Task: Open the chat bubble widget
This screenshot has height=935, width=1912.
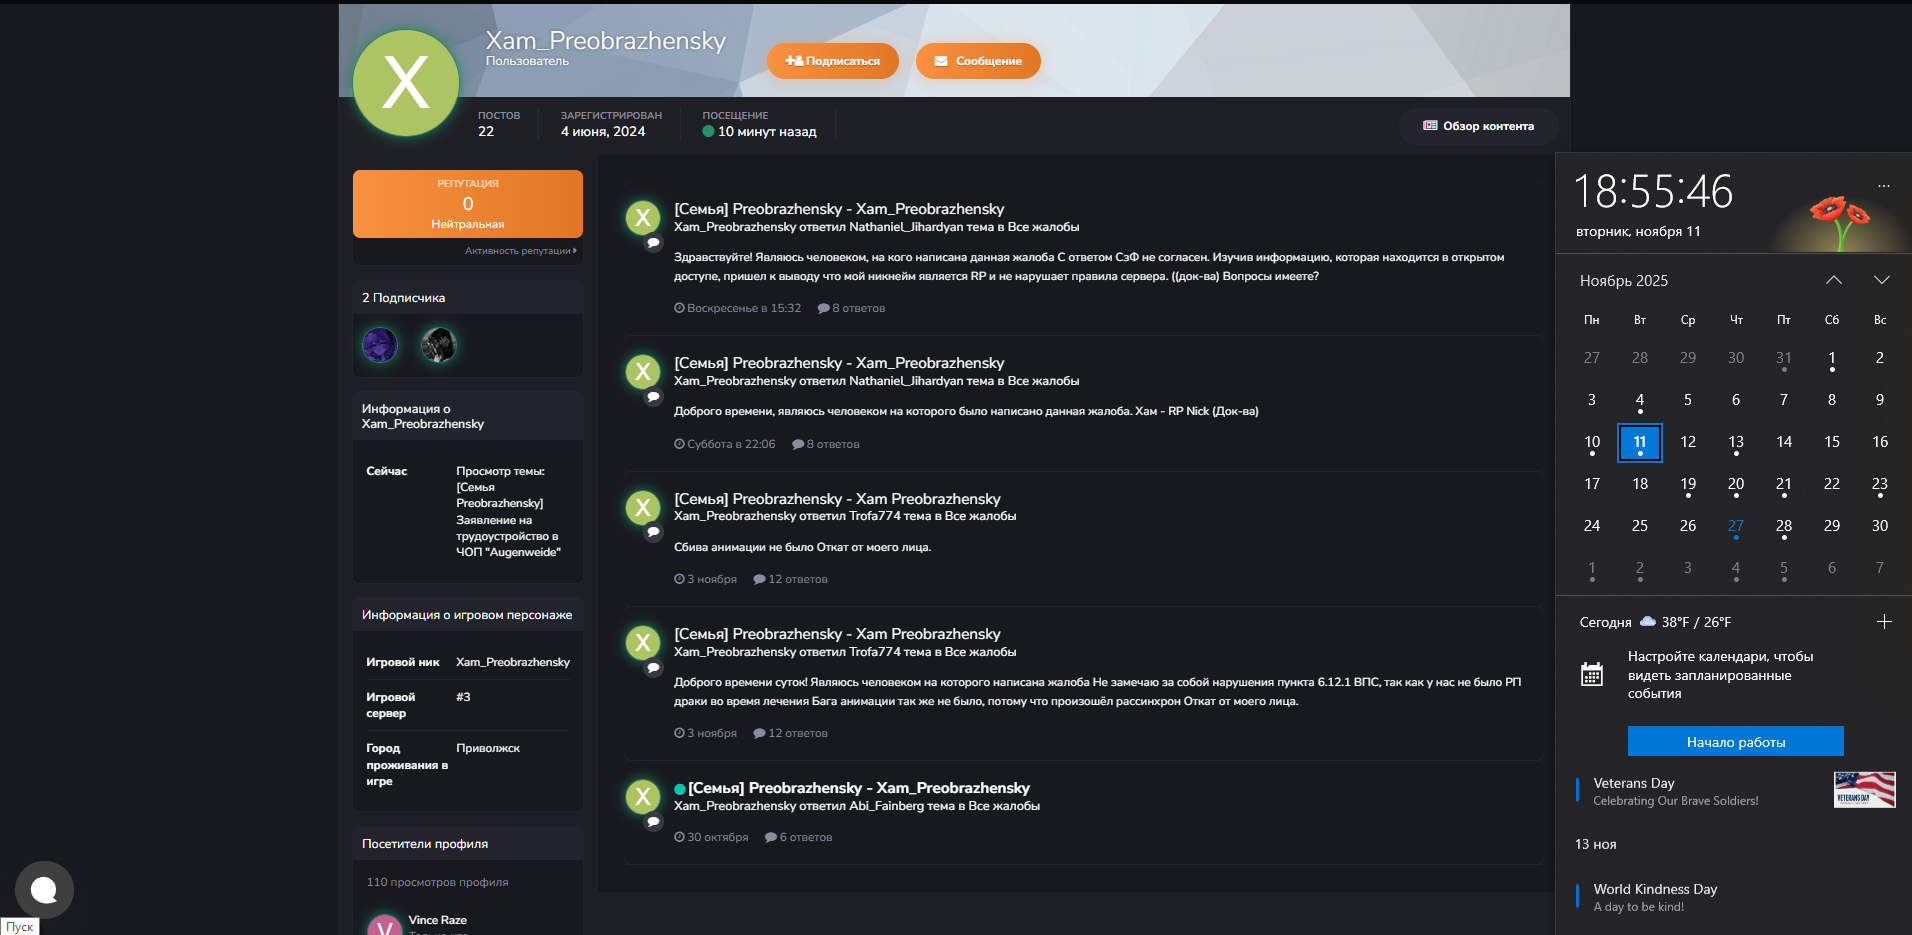Action: [44, 890]
